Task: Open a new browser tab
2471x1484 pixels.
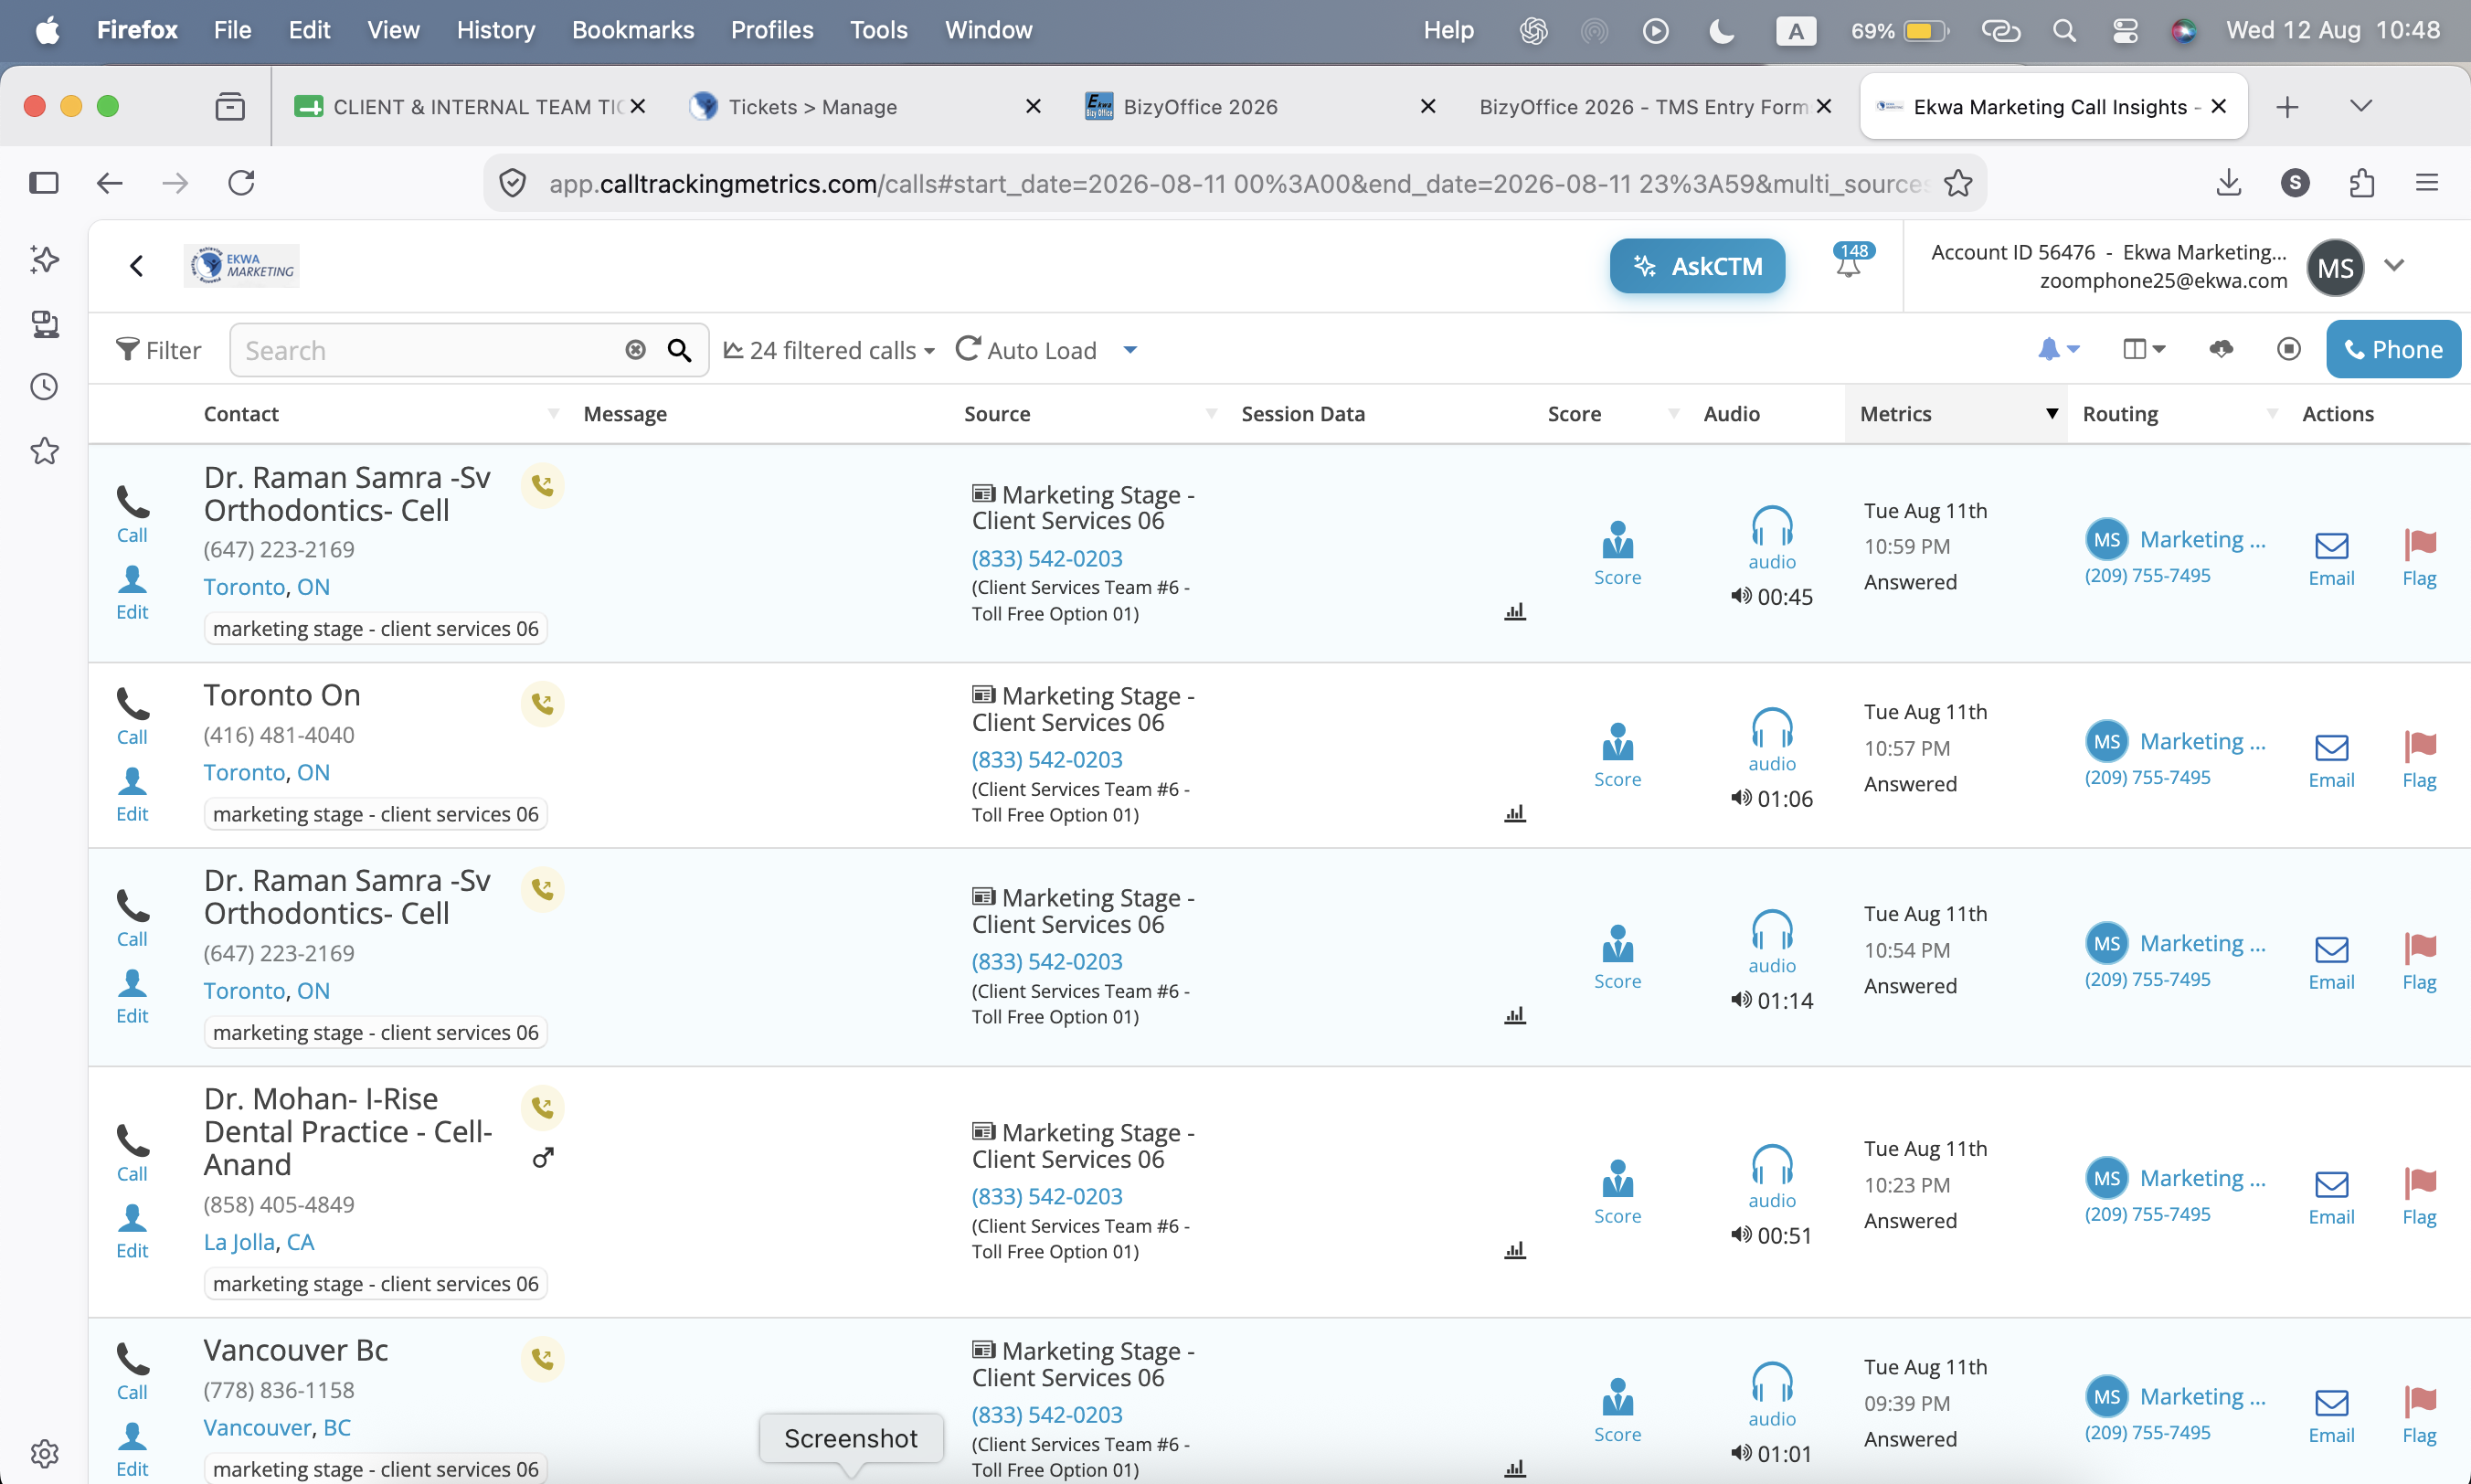Action: point(2287,106)
